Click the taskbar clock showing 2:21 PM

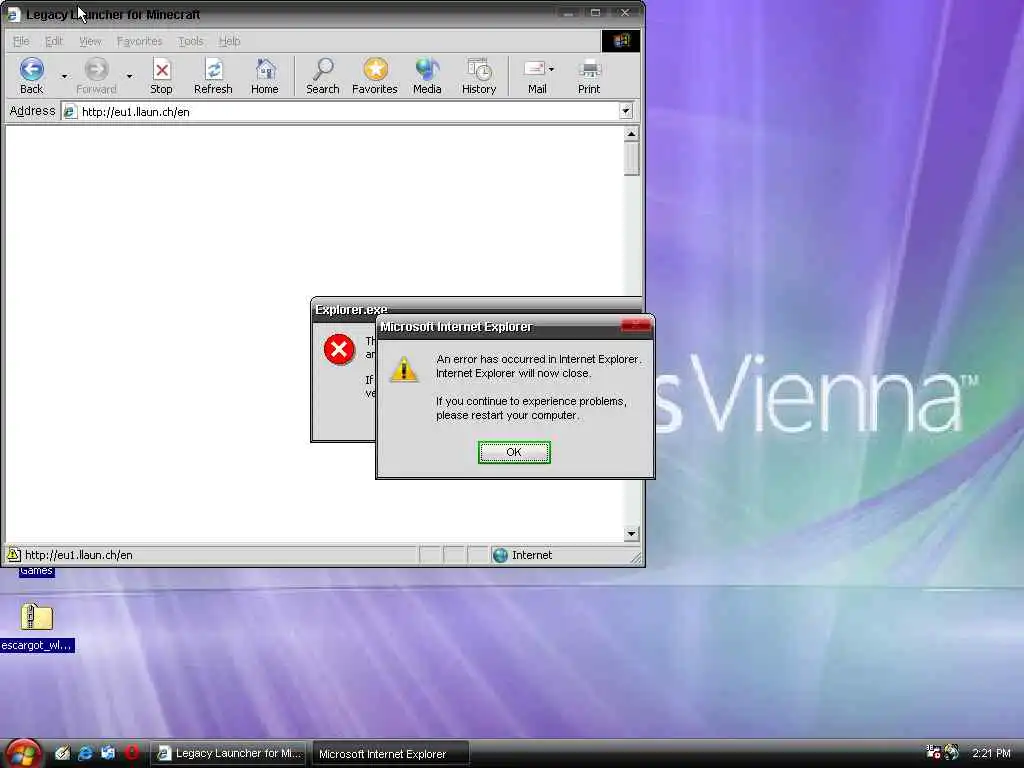coord(991,753)
